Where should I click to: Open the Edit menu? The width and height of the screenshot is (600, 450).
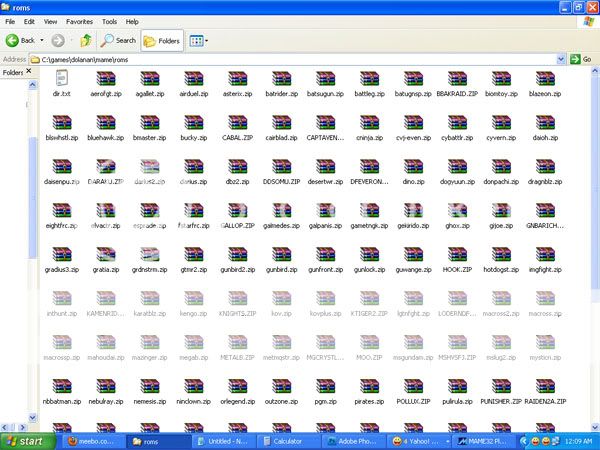(29, 21)
